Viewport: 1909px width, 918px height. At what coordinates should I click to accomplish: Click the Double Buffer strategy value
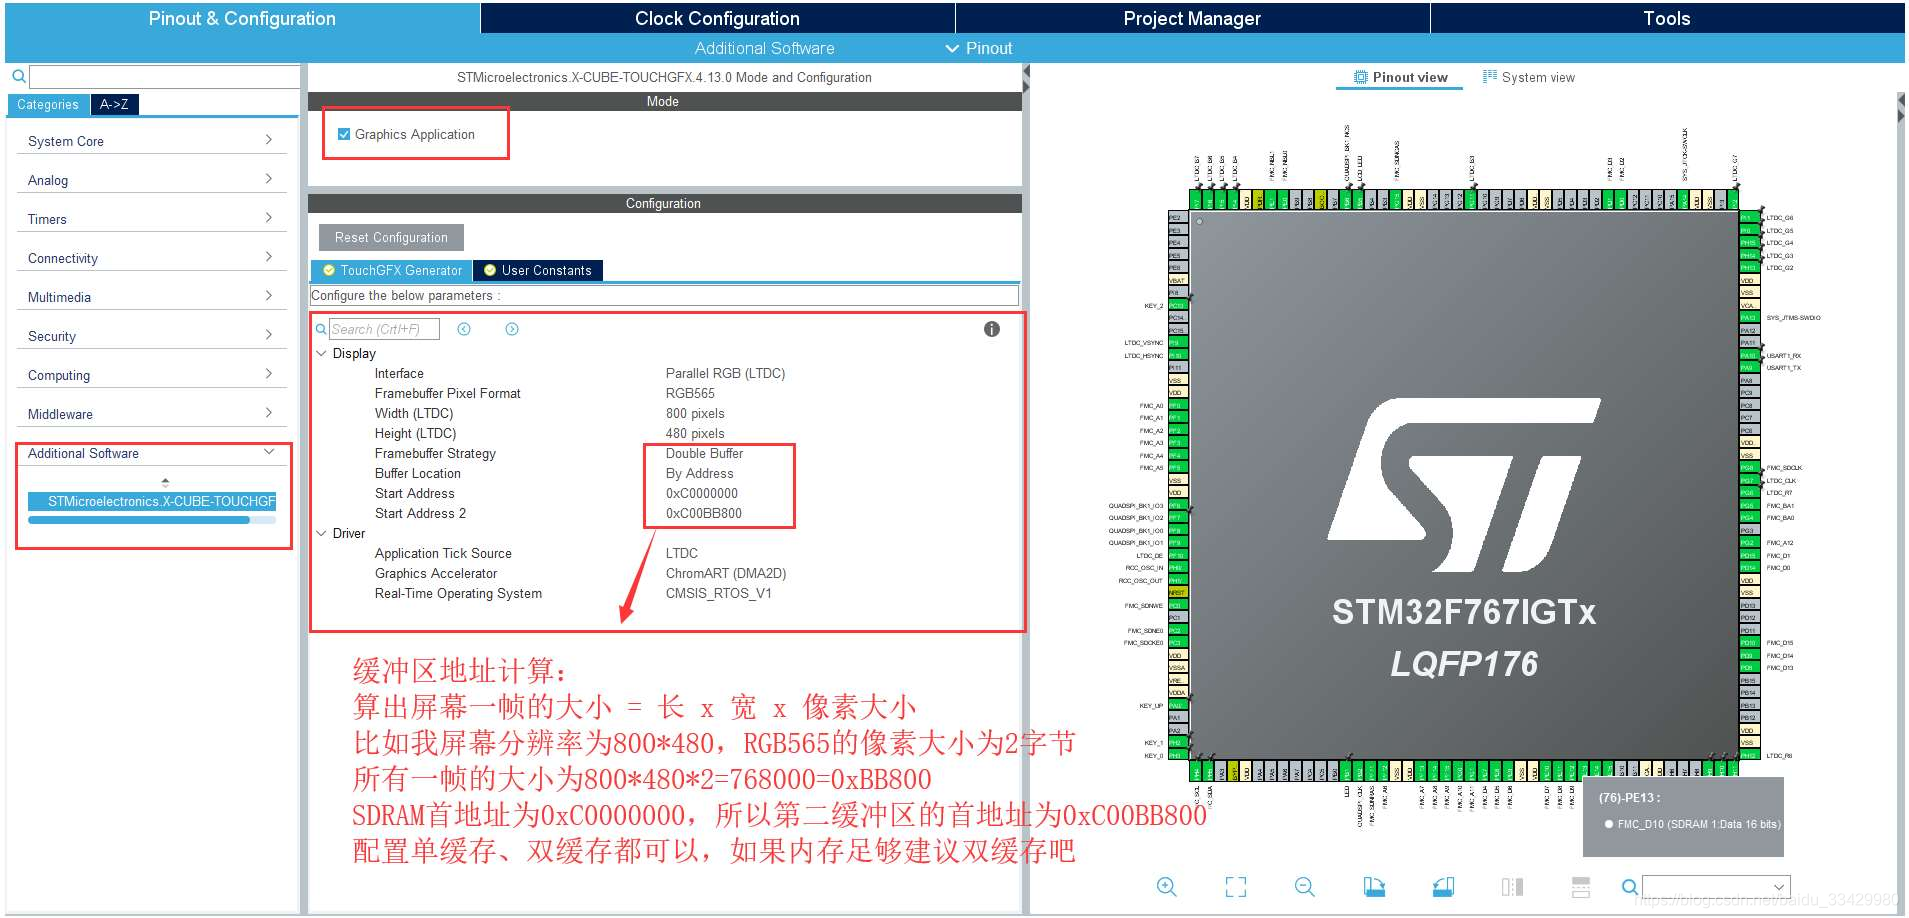coord(704,453)
